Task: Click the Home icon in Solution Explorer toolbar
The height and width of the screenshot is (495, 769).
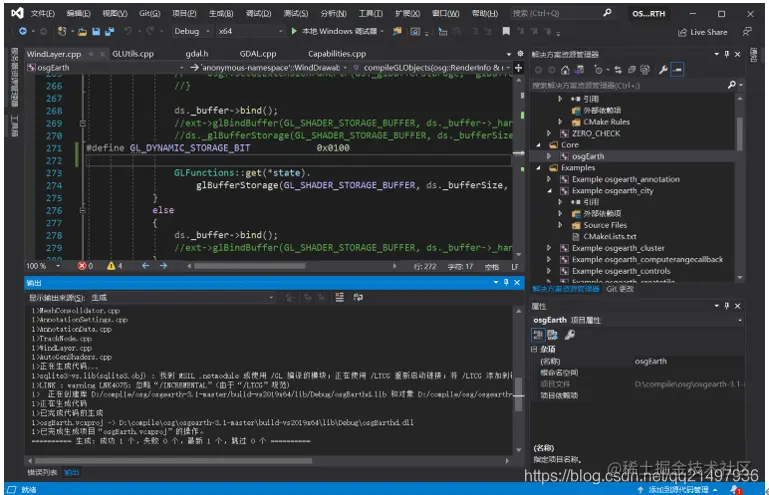Action: click(565, 70)
